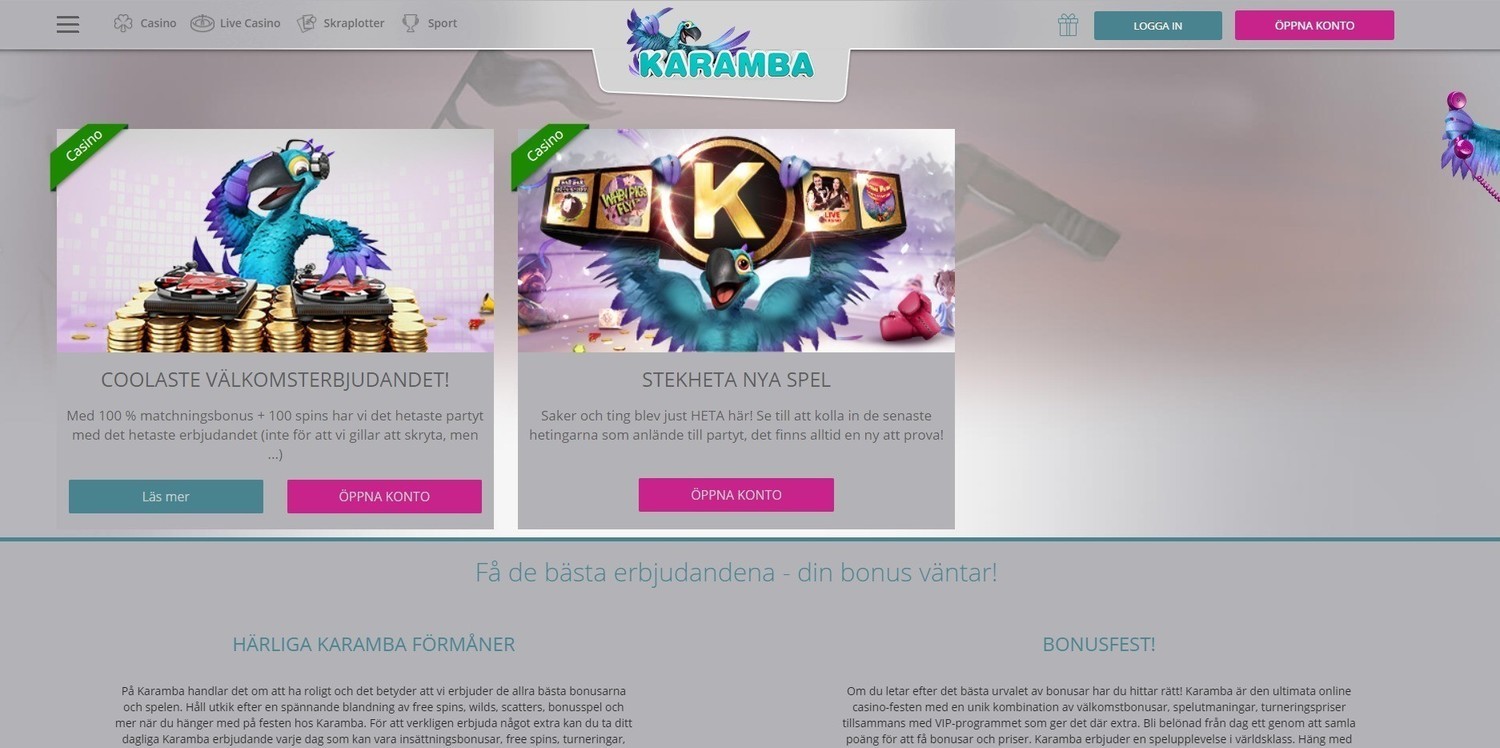Click the Skraplotter cards icon
This screenshot has height=748, width=1500.
(307, 24)
